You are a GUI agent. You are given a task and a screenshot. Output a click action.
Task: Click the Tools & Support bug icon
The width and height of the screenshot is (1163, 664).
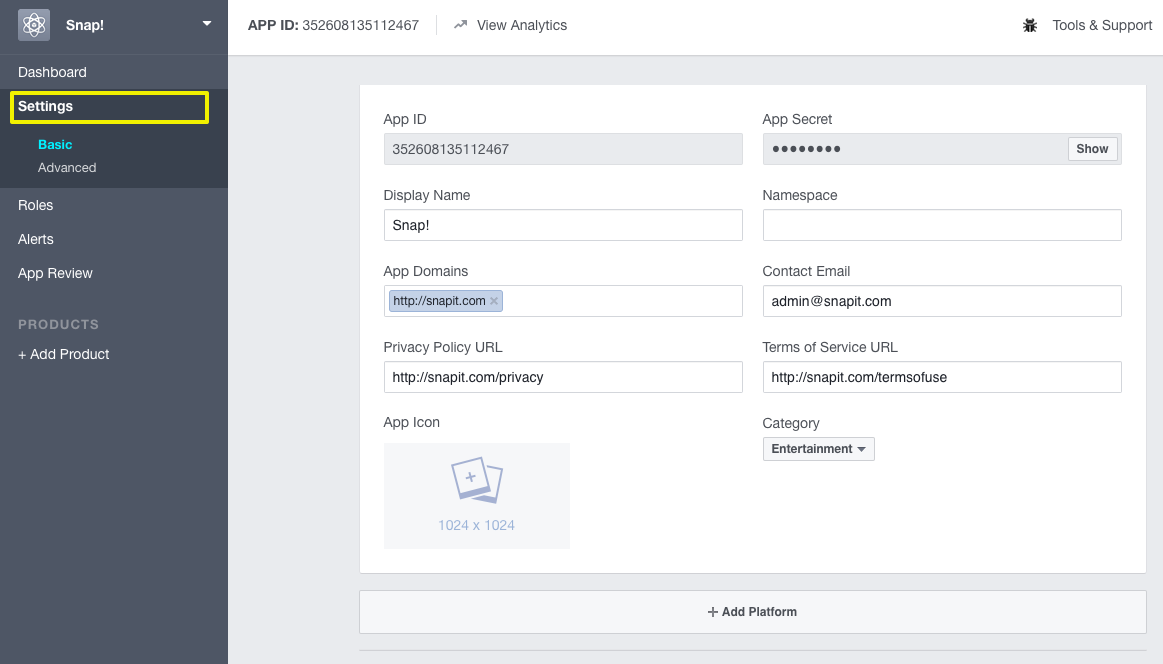1029,25
